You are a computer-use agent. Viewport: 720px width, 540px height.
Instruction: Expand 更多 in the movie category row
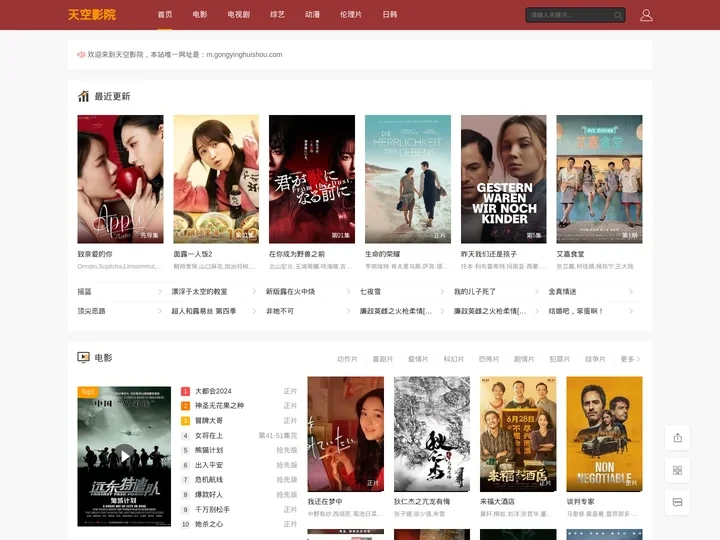(x=629, y=359)
